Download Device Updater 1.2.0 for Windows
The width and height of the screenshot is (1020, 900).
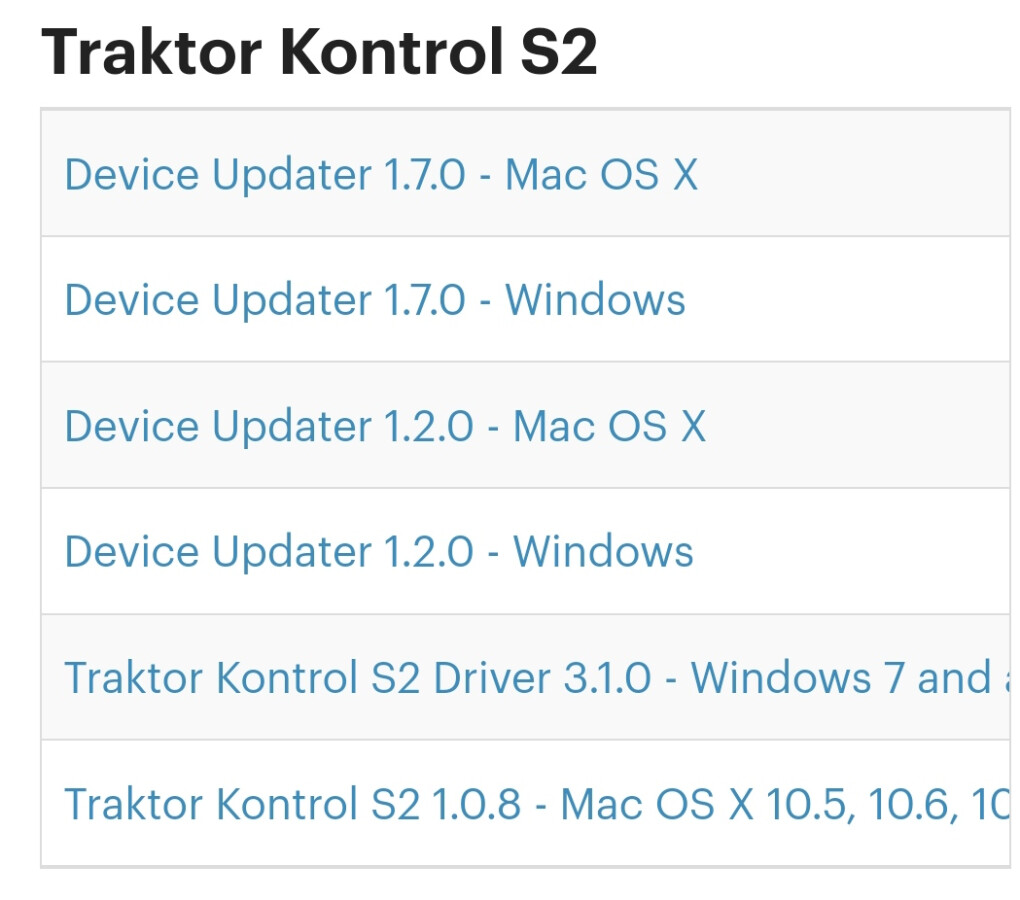[379, 552]
